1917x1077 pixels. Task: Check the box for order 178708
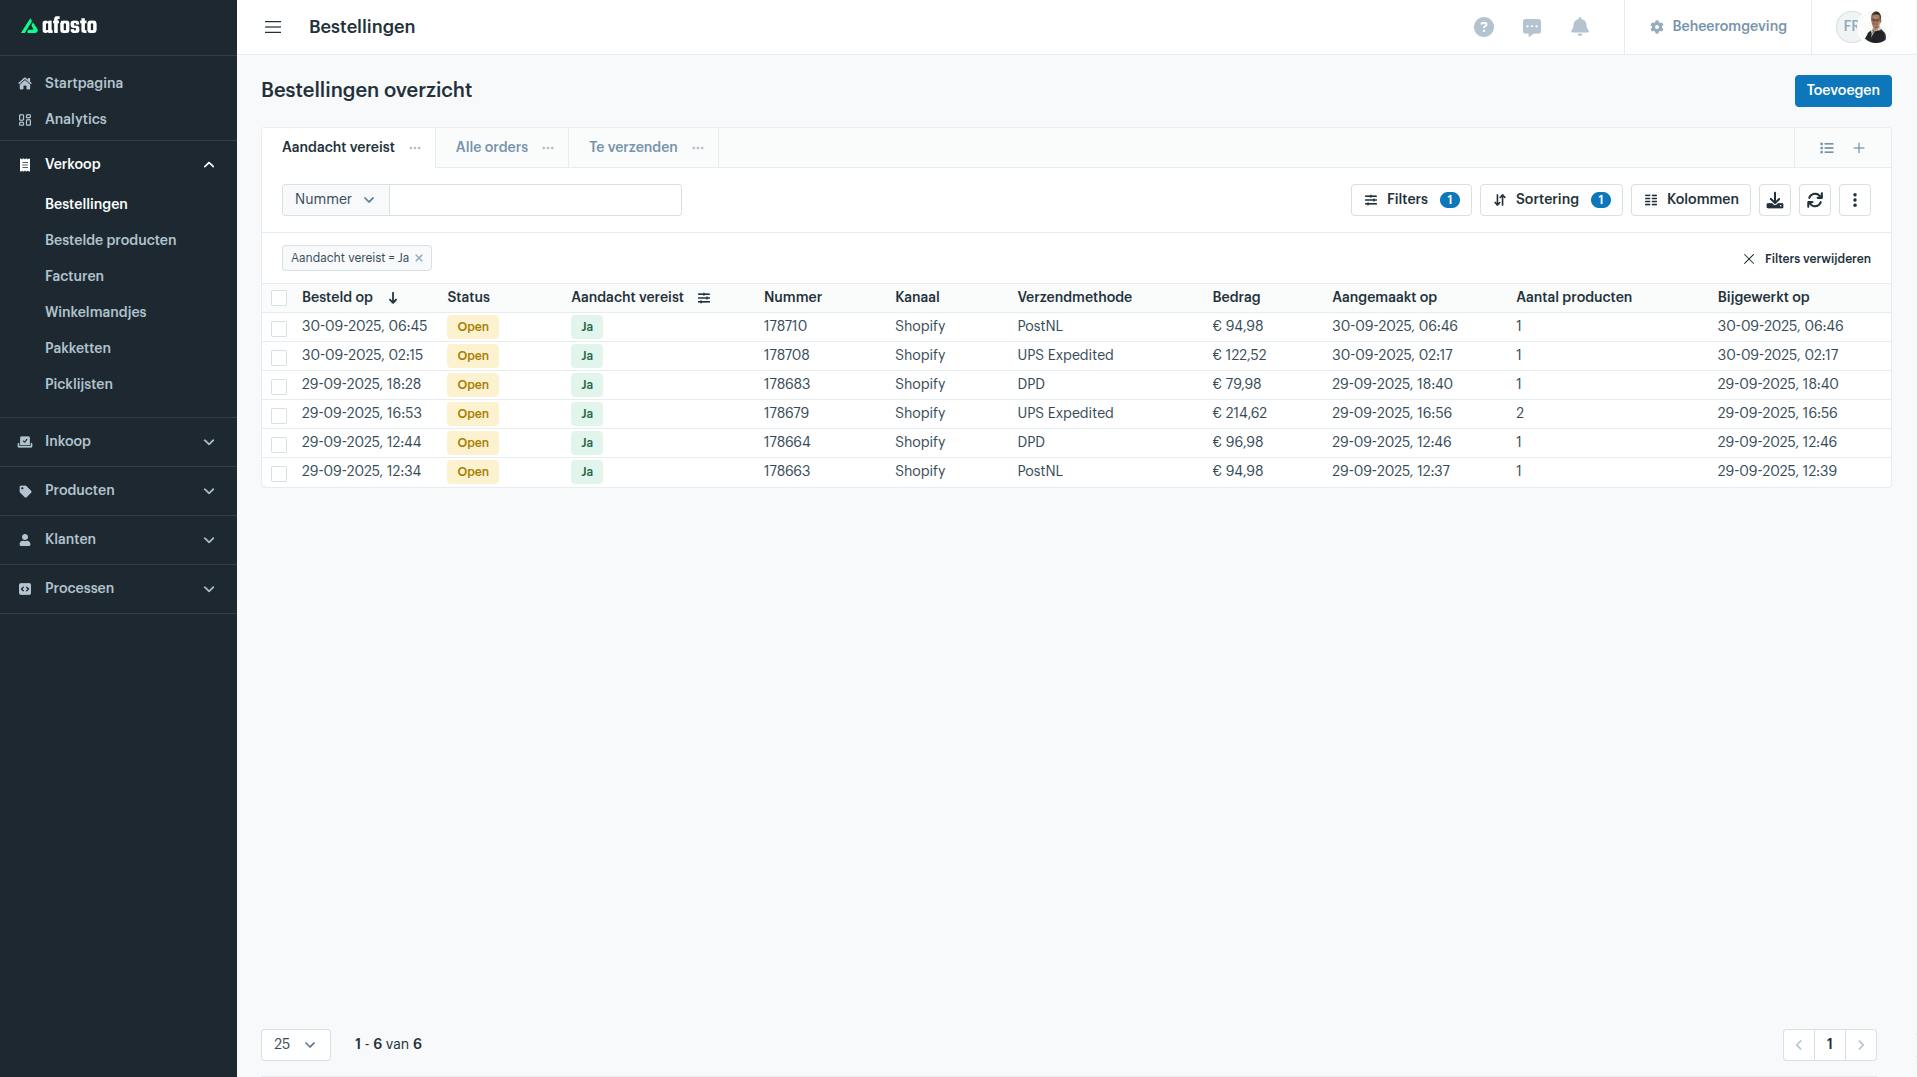click(x=279, y=357)
